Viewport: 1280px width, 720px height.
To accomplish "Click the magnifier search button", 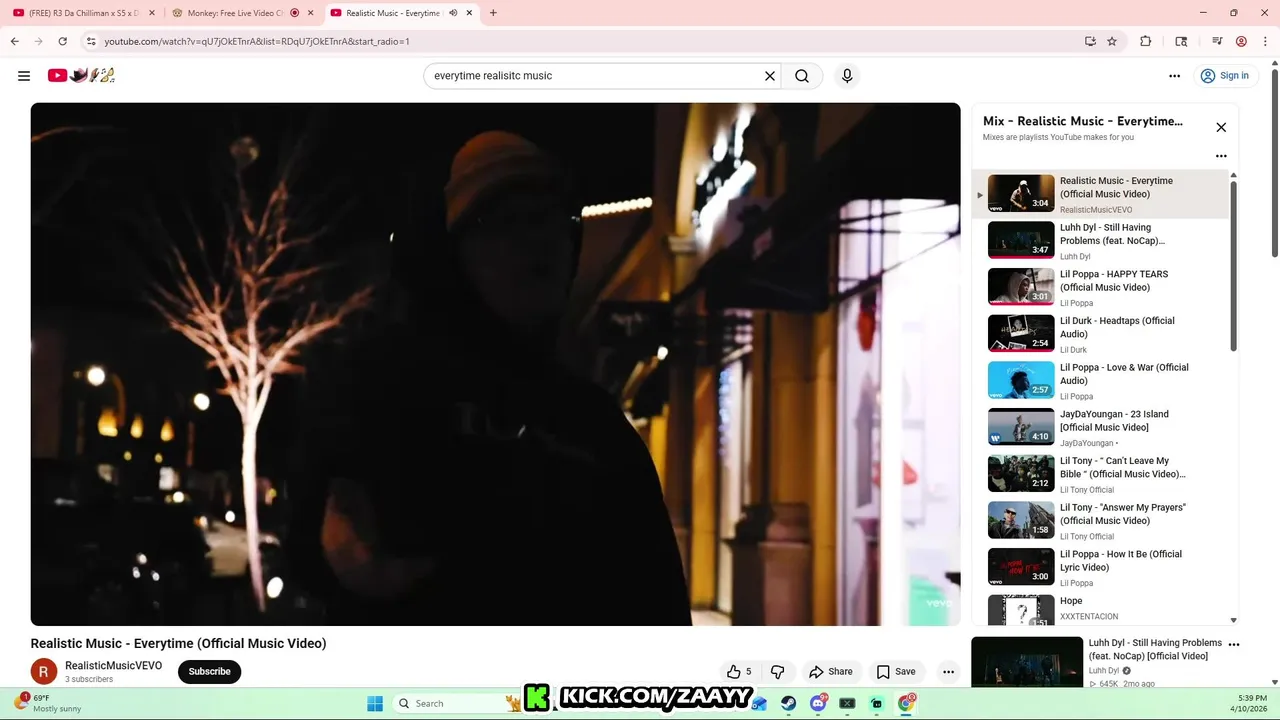I will tap(802, 76).
